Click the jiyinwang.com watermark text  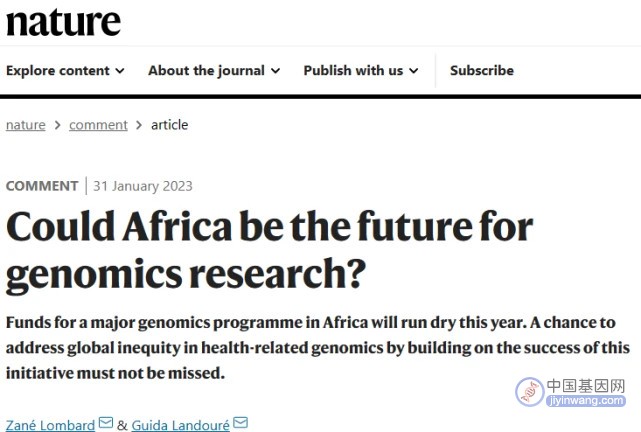click(585, 400)
